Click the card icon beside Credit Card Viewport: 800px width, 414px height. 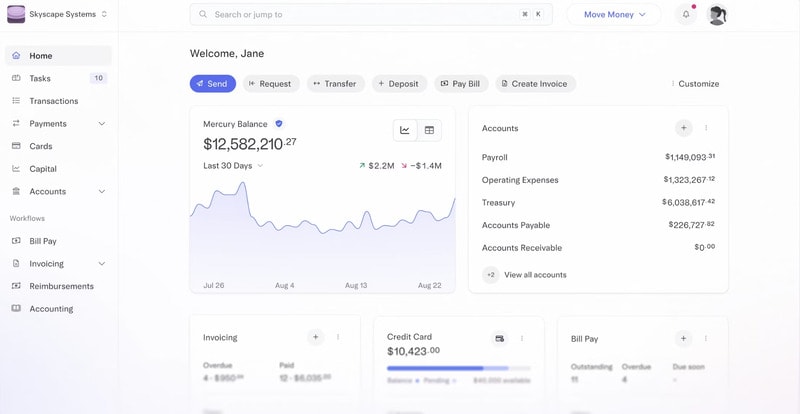point(500,338)
